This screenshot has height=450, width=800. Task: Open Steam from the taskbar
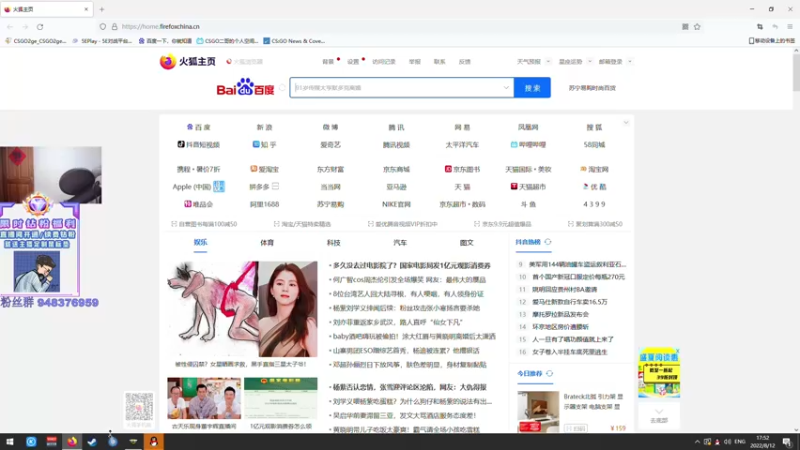click(92, 442)
